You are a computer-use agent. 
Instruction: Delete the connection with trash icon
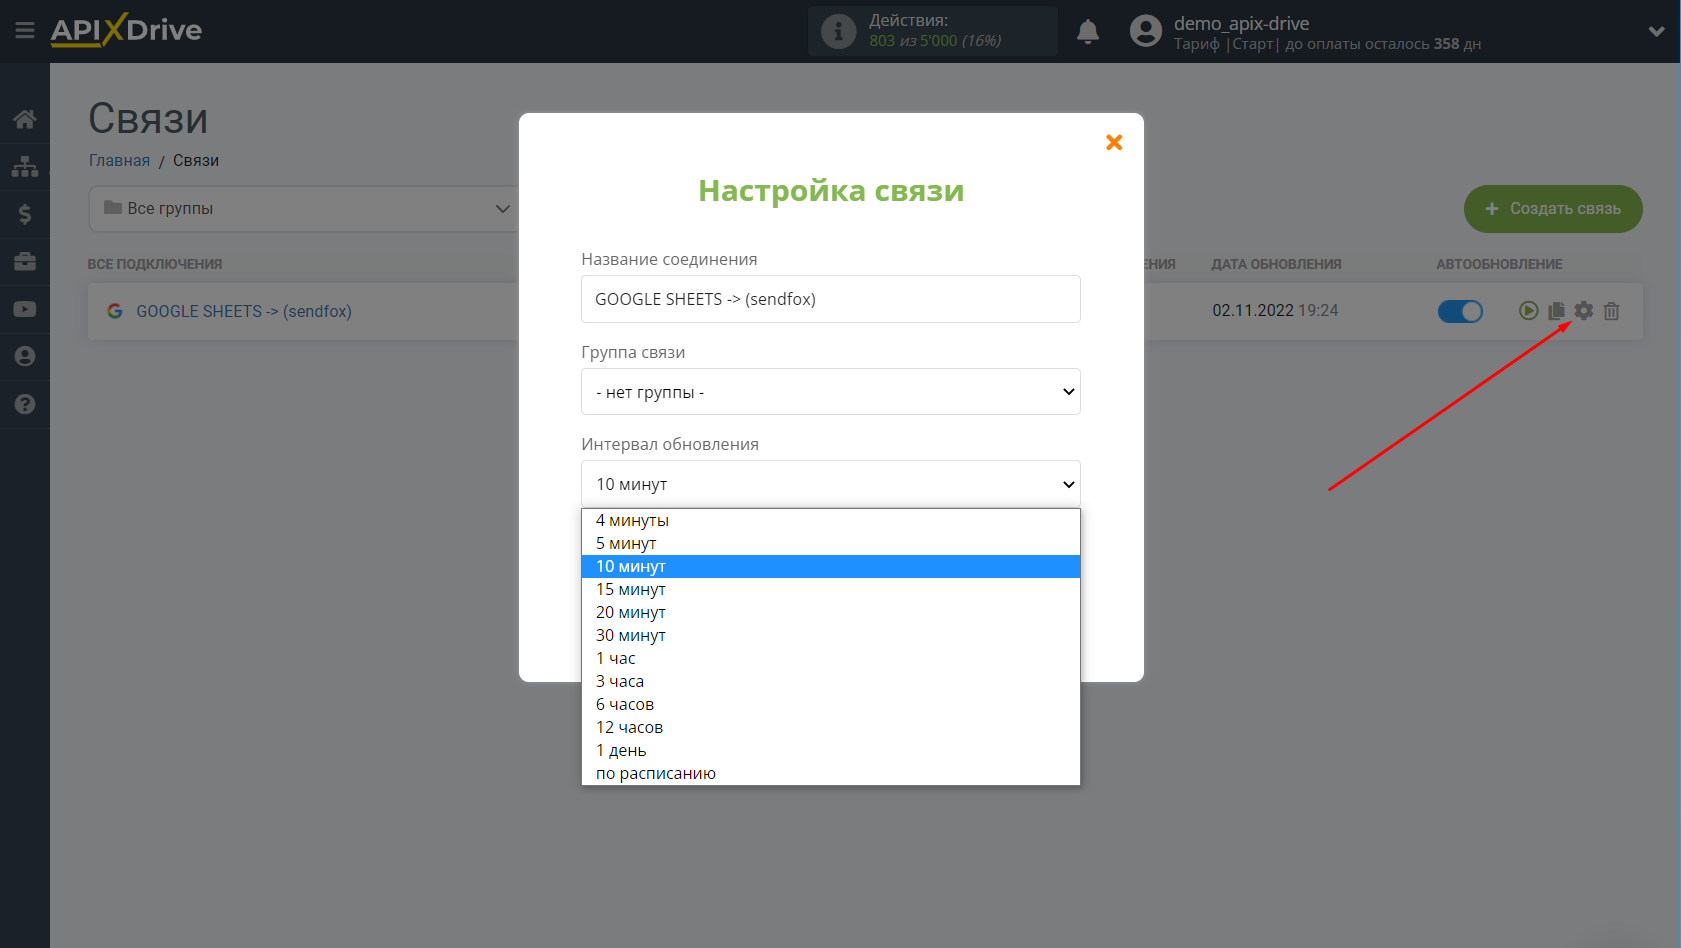1611,311
